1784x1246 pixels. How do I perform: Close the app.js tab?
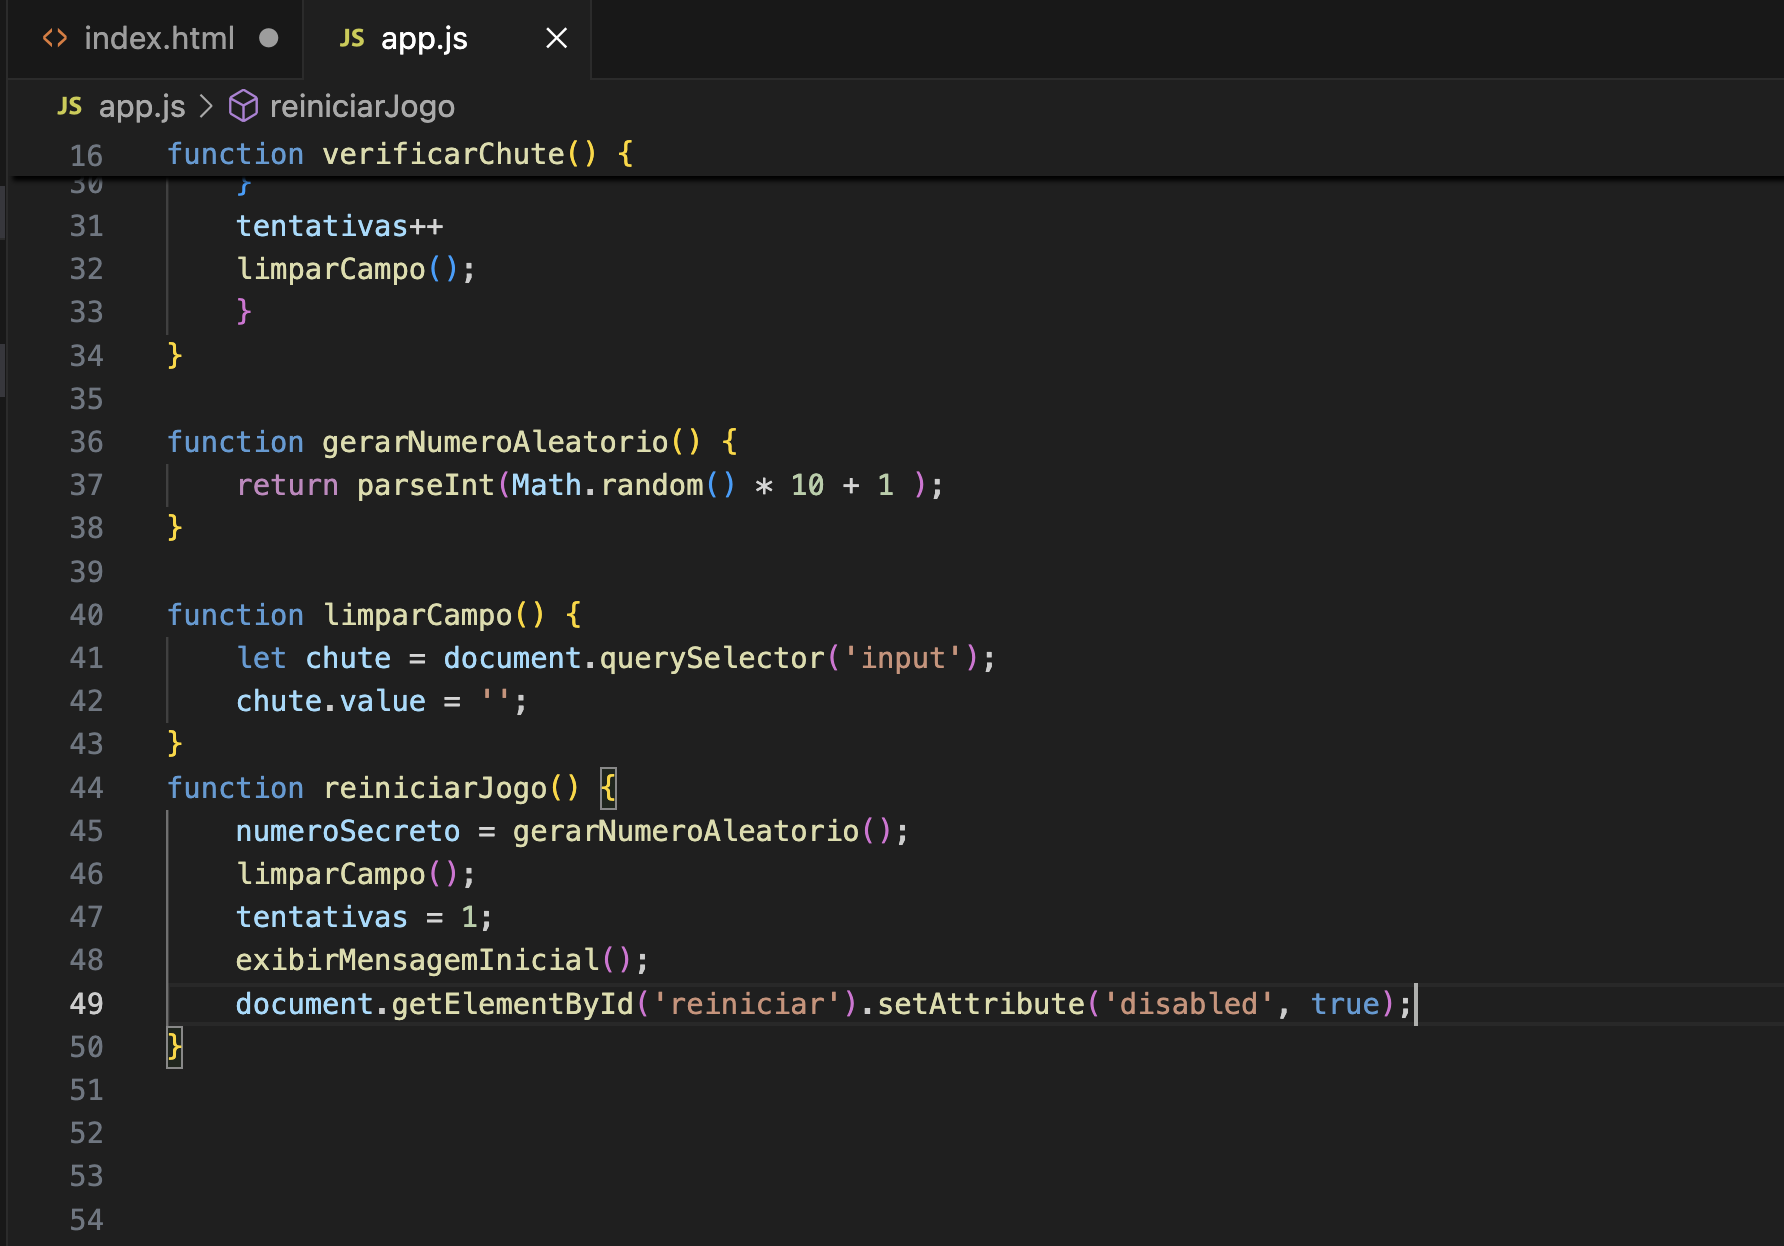[x=557, y=38]
